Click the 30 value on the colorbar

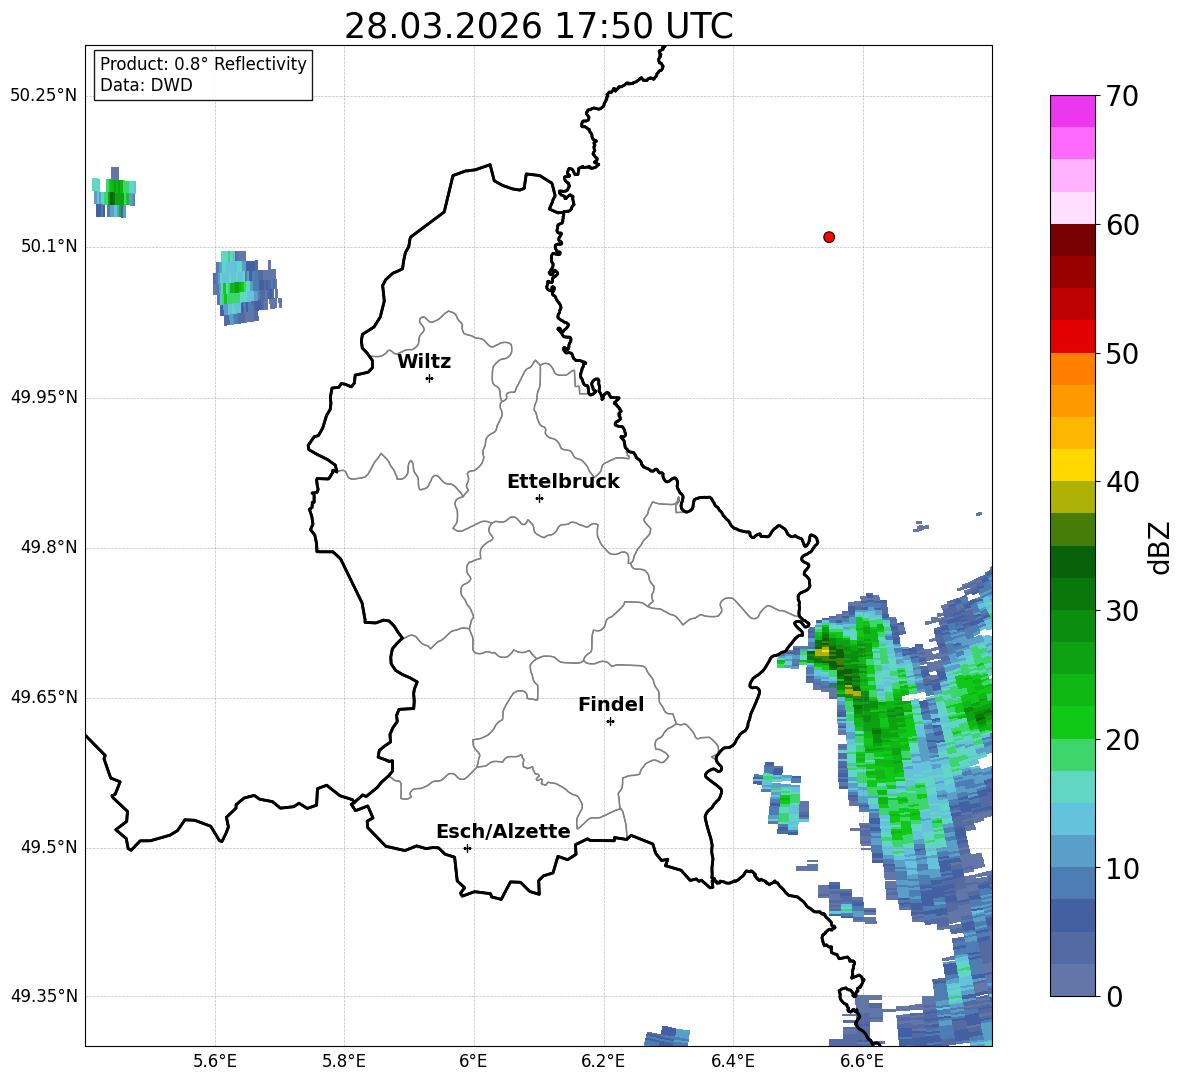pyautogui.click(x=1122, y=611)
